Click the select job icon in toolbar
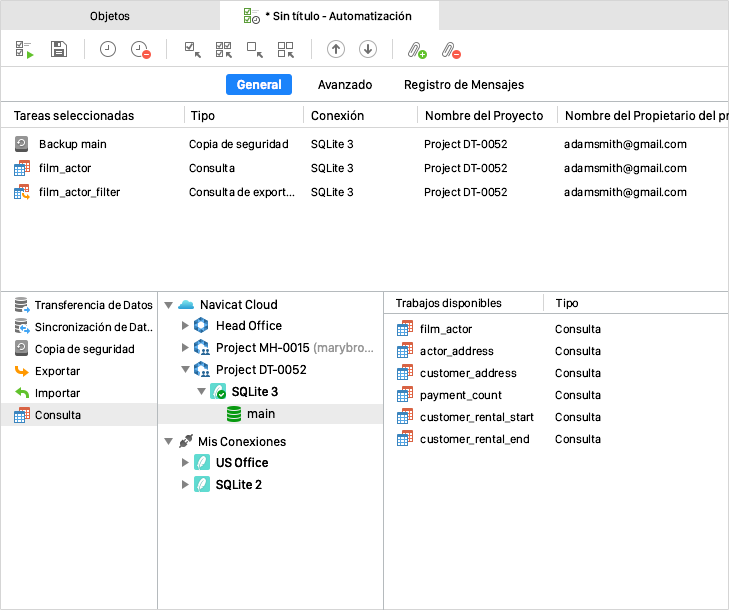The width and height of the screenshot is (729, 610). point(192,49)
